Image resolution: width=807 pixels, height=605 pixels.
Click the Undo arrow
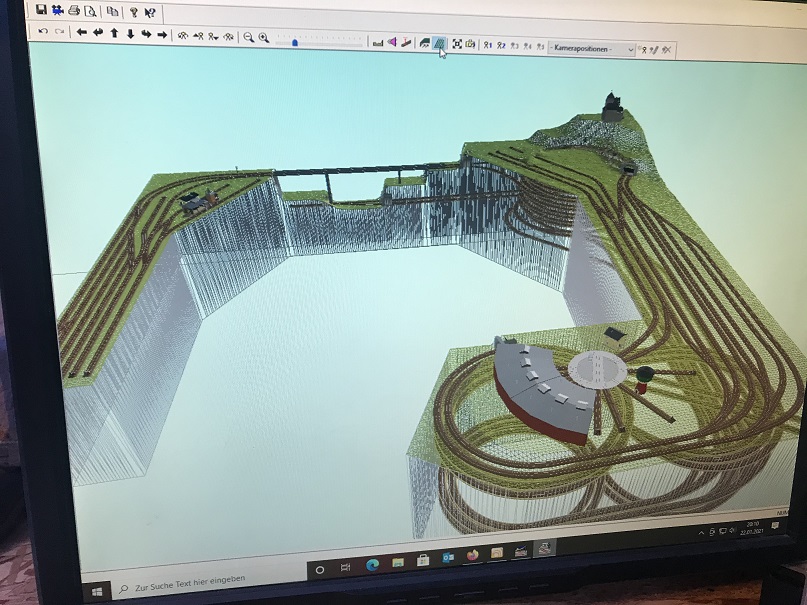click(43, 31)
